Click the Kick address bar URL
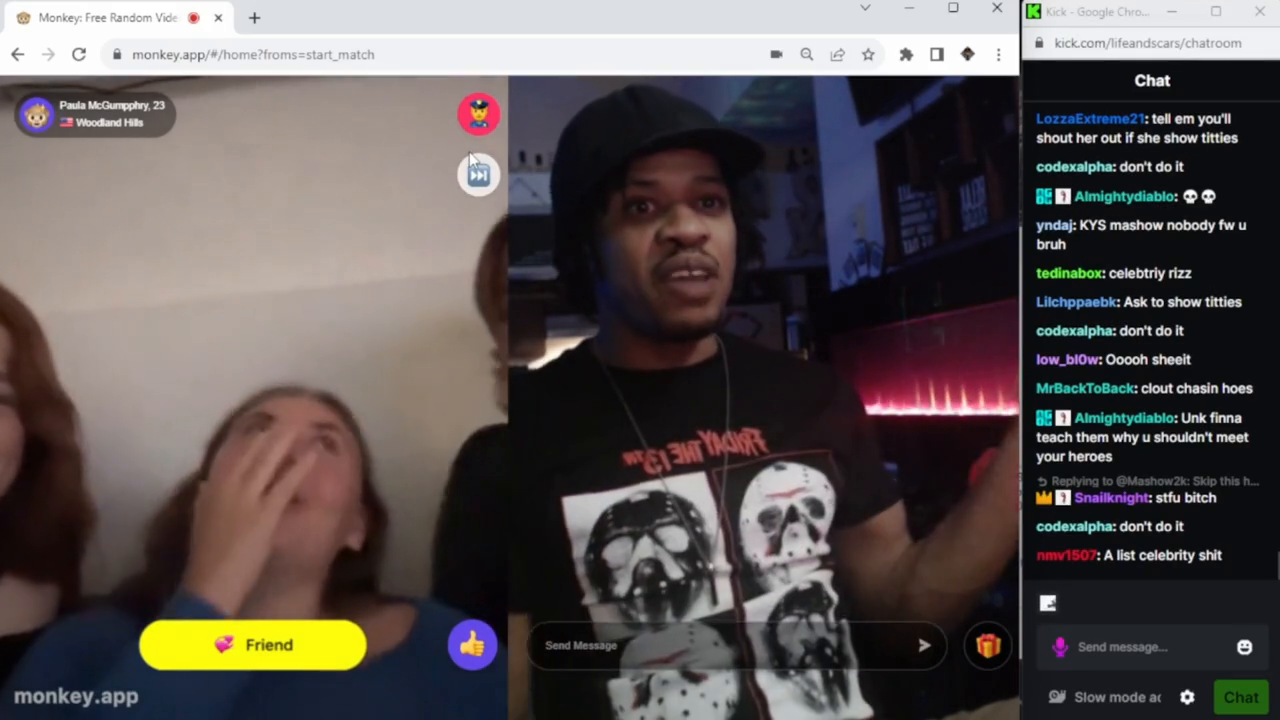Screen dimensions: 1280x720 1148,43
